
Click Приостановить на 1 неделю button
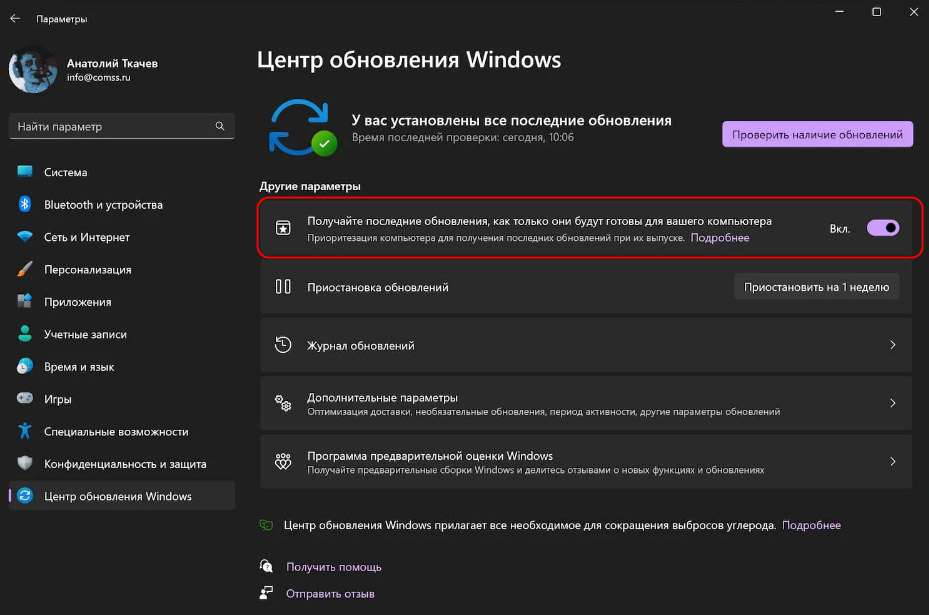[x=816, y=287]
